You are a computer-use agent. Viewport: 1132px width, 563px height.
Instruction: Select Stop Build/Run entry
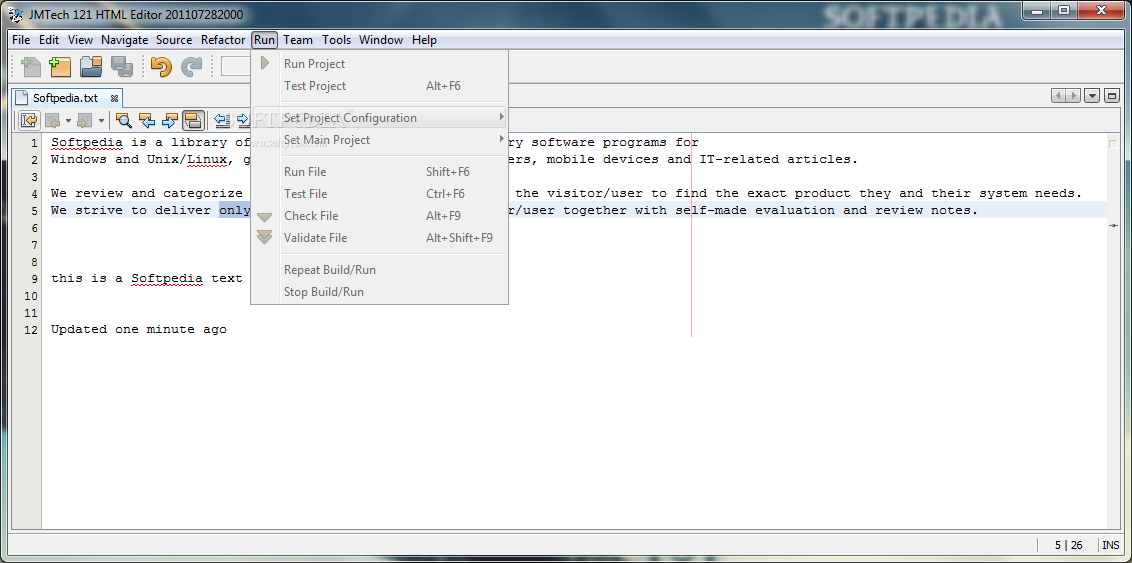tap(380, 292)
